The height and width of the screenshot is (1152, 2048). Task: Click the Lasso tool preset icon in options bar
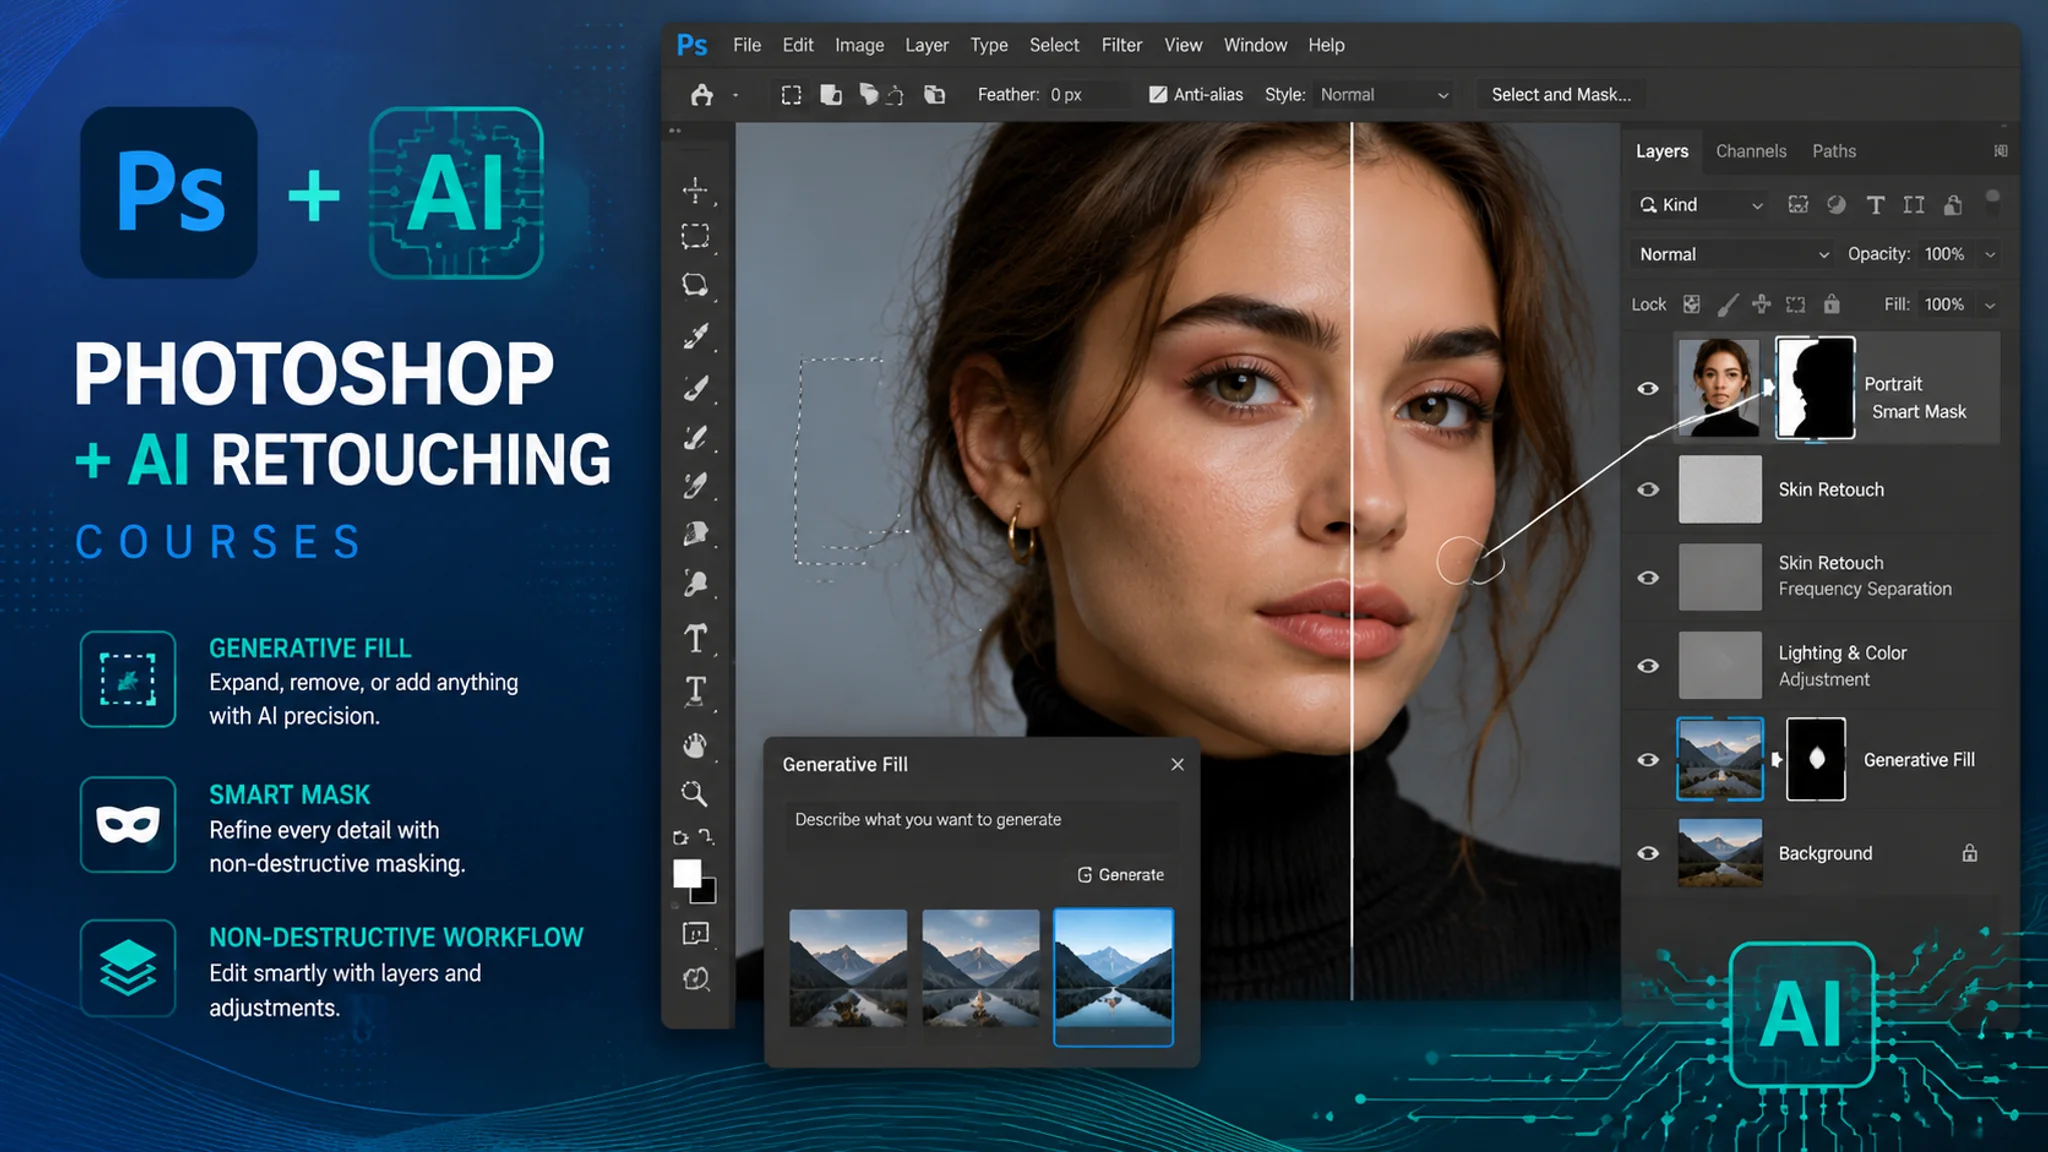(x=702, y=95)
